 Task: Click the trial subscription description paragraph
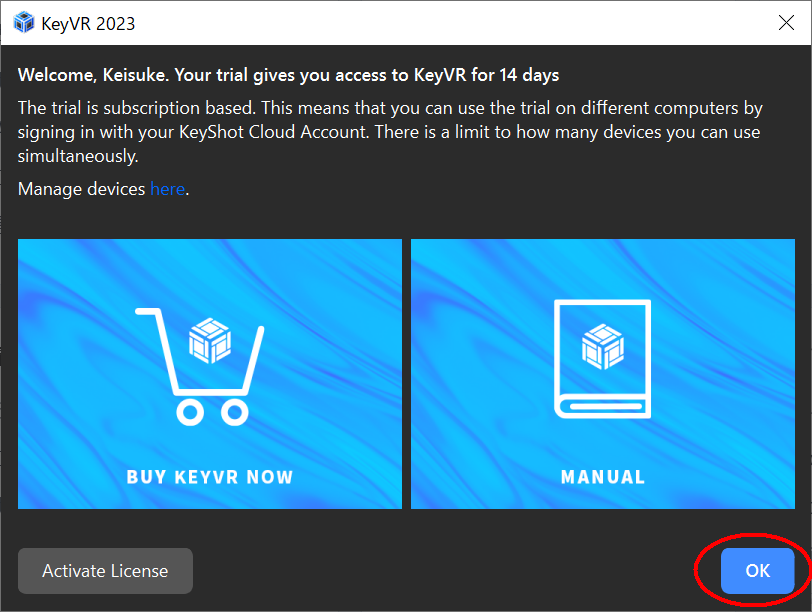pyautogui.click(x=390, y=132)
